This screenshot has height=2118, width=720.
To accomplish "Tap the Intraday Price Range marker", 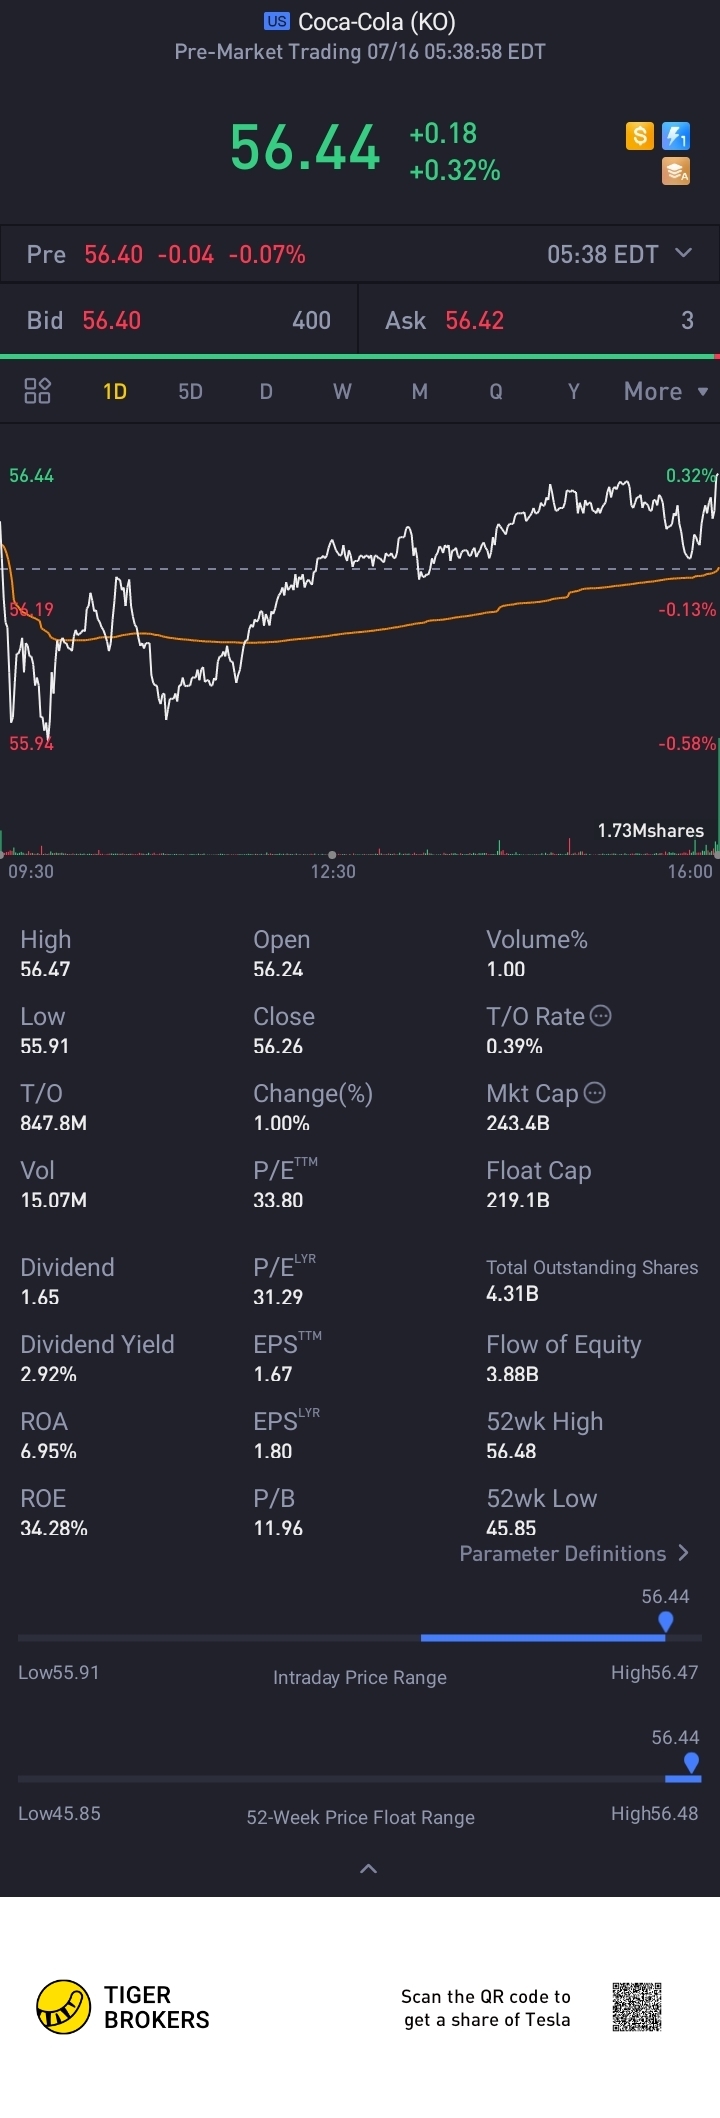I will pyautogui.click(x=666, y=1621).
